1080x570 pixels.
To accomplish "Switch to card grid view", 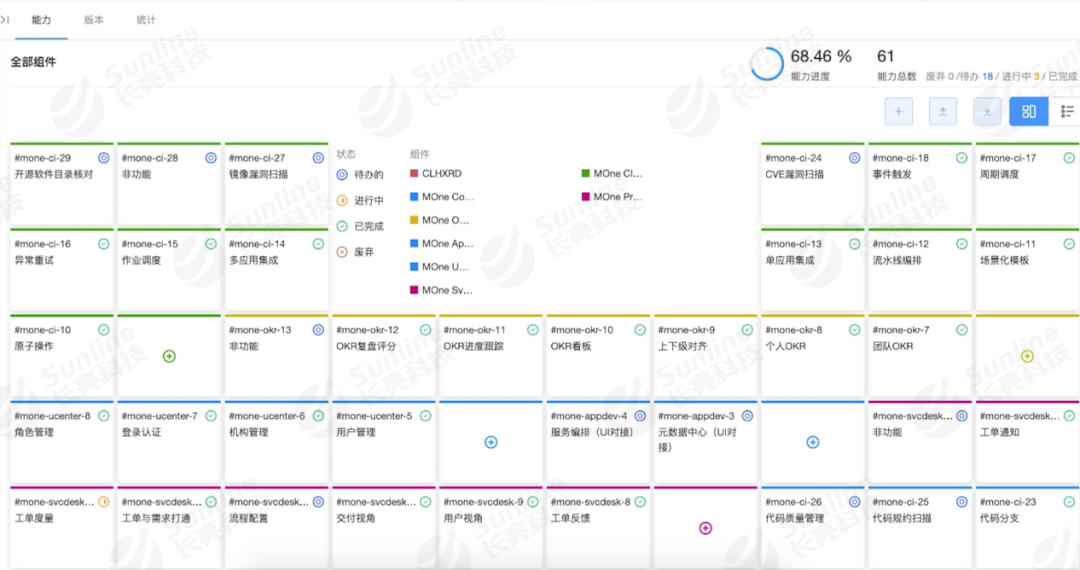I will click(1029, 112).
